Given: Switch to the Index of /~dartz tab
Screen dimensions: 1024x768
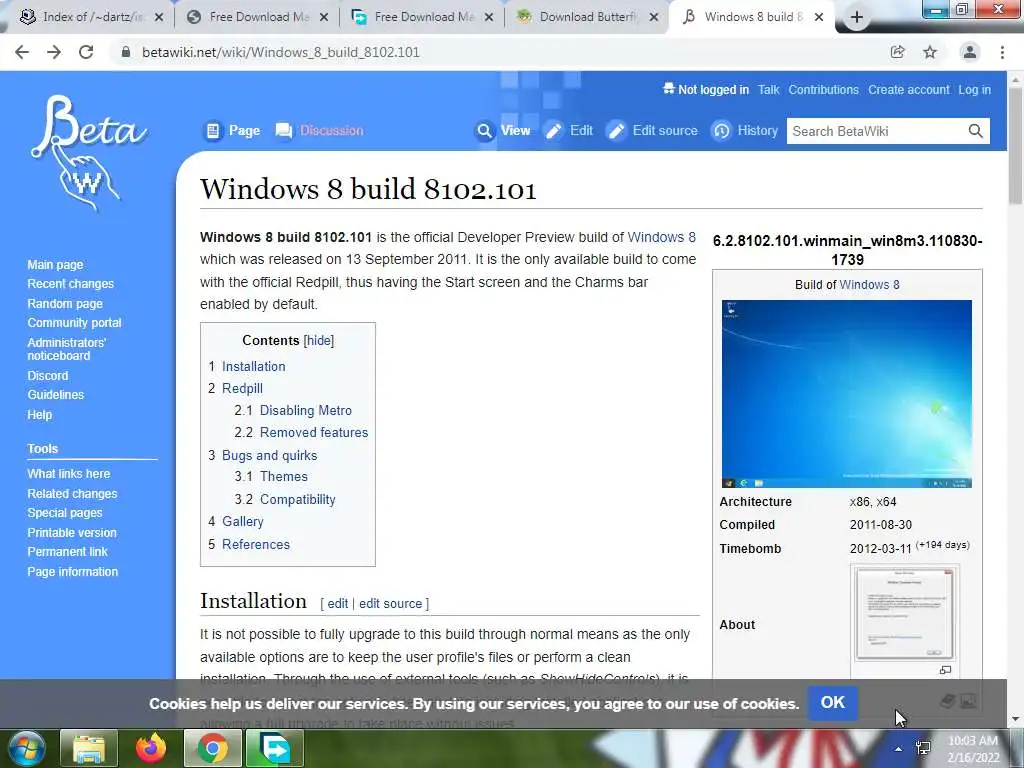Looking at the screenshot, I should [93, 17].
